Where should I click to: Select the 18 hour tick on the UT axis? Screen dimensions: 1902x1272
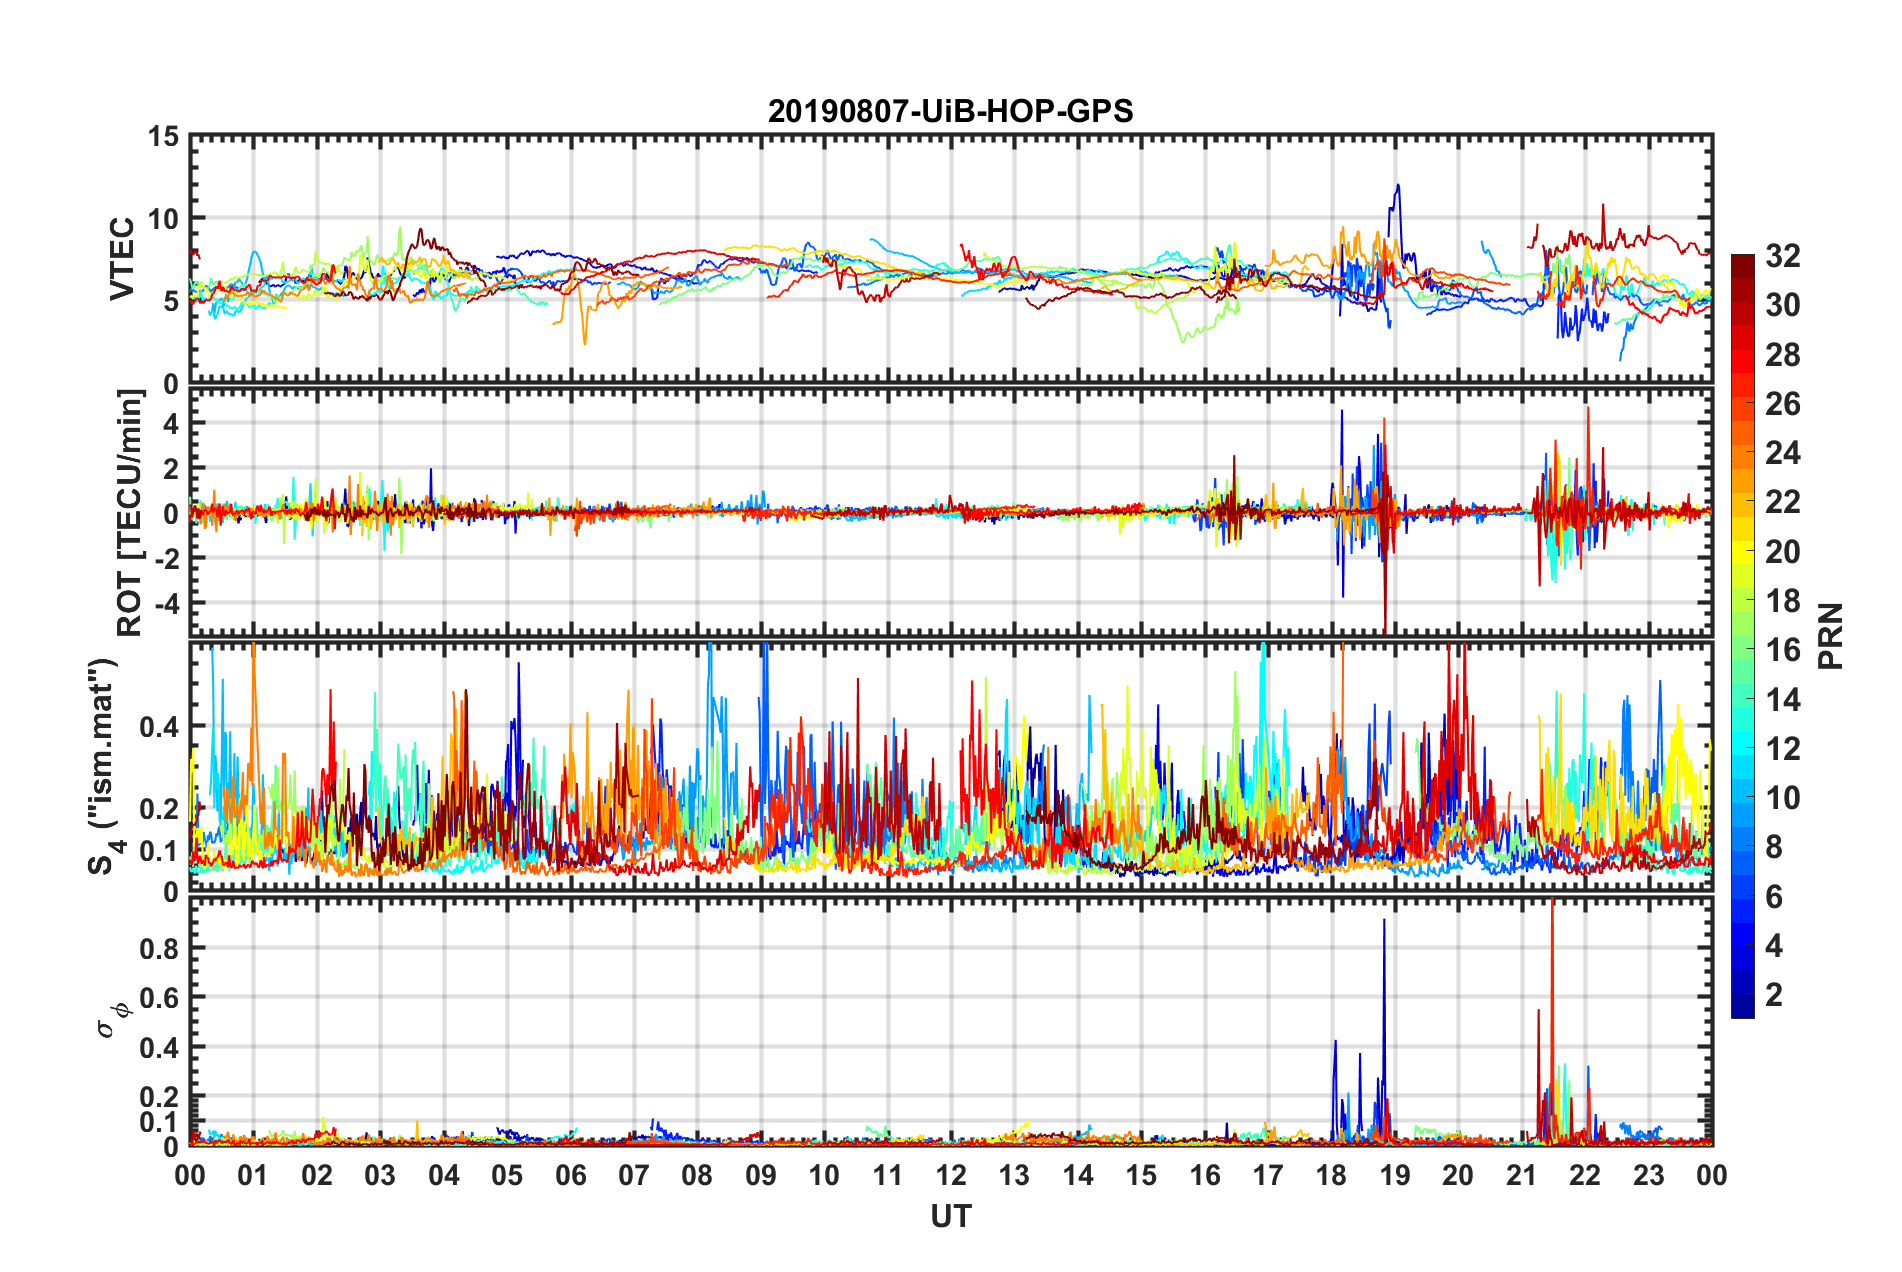[x=1331, y=1175]
